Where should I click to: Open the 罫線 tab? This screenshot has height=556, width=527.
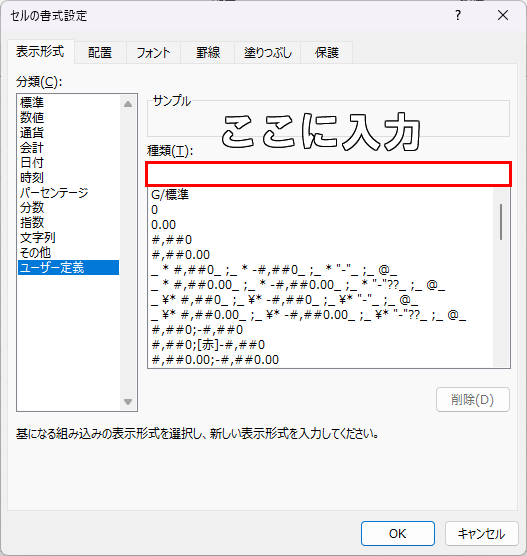208,53
